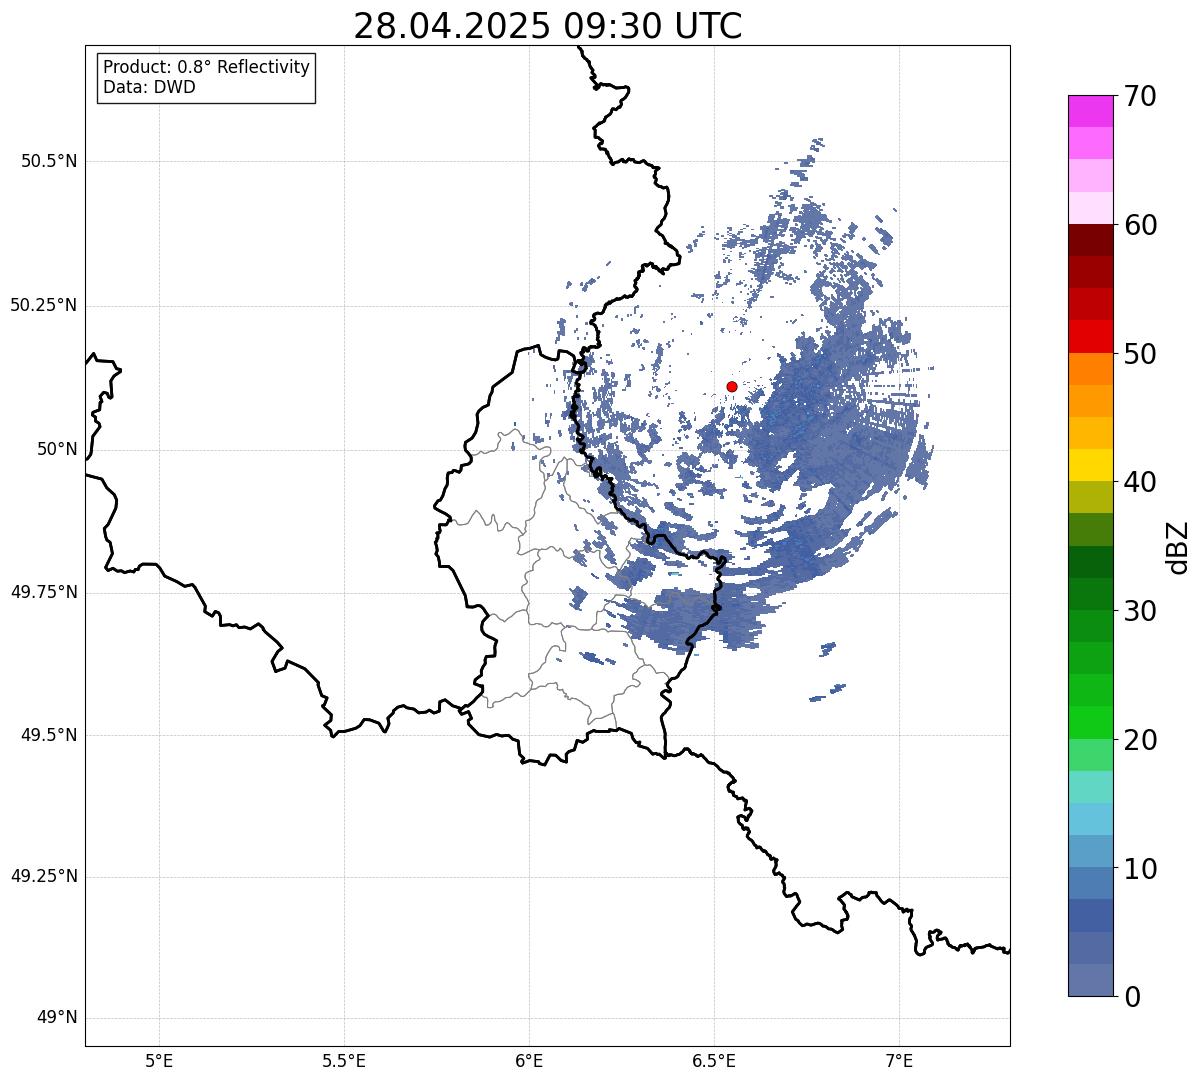1202x1081 pixels.
Task: Click the title 28.04.2025 09:30 UTC
Action: coord(548,26)
